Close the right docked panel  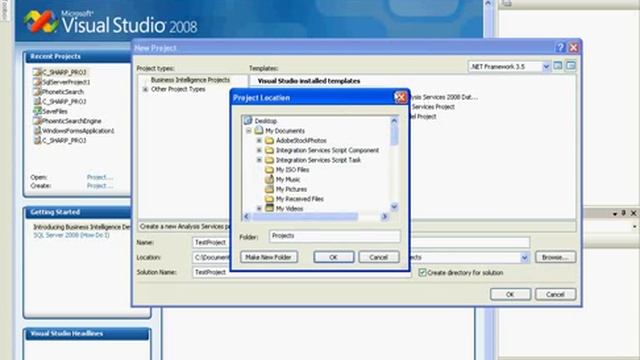(633, 213)
